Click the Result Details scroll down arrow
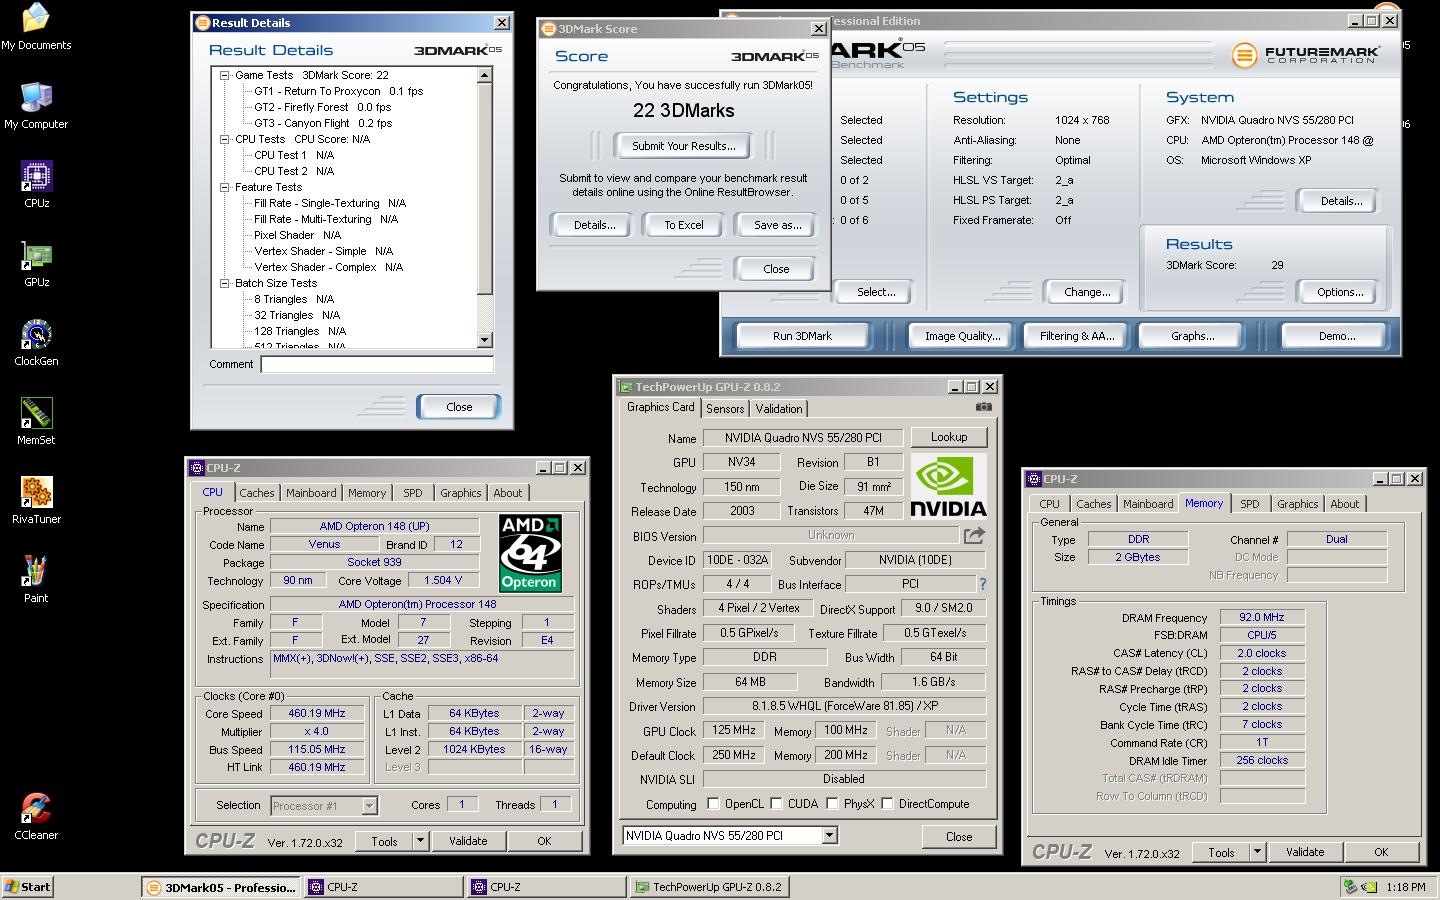The height and width of the screenshot is (900, 1440). coord(485,340)
